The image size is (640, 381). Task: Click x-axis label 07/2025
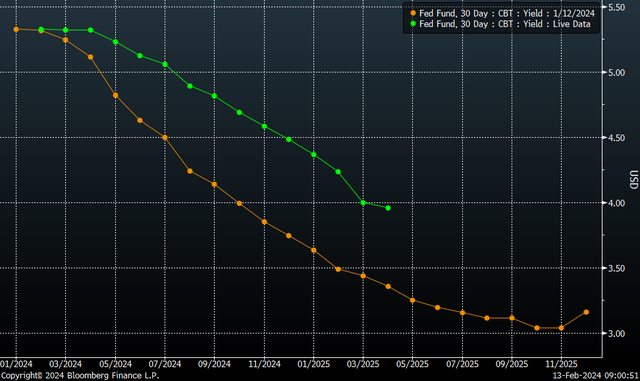point(462,364)
